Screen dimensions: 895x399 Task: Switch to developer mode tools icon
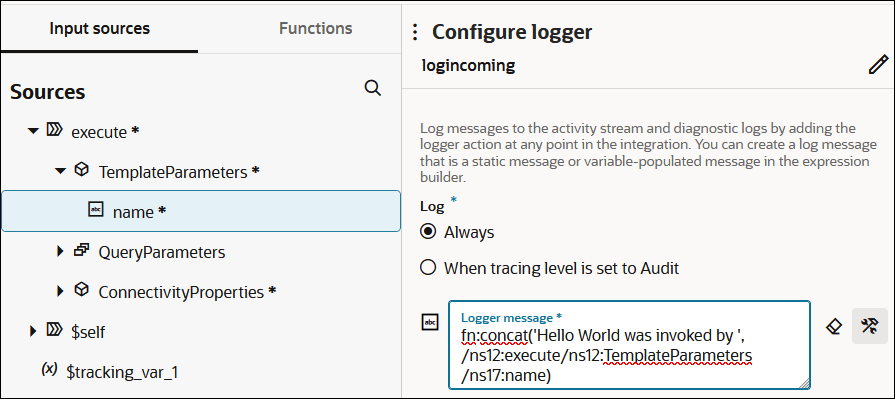[x=870, y=326]
